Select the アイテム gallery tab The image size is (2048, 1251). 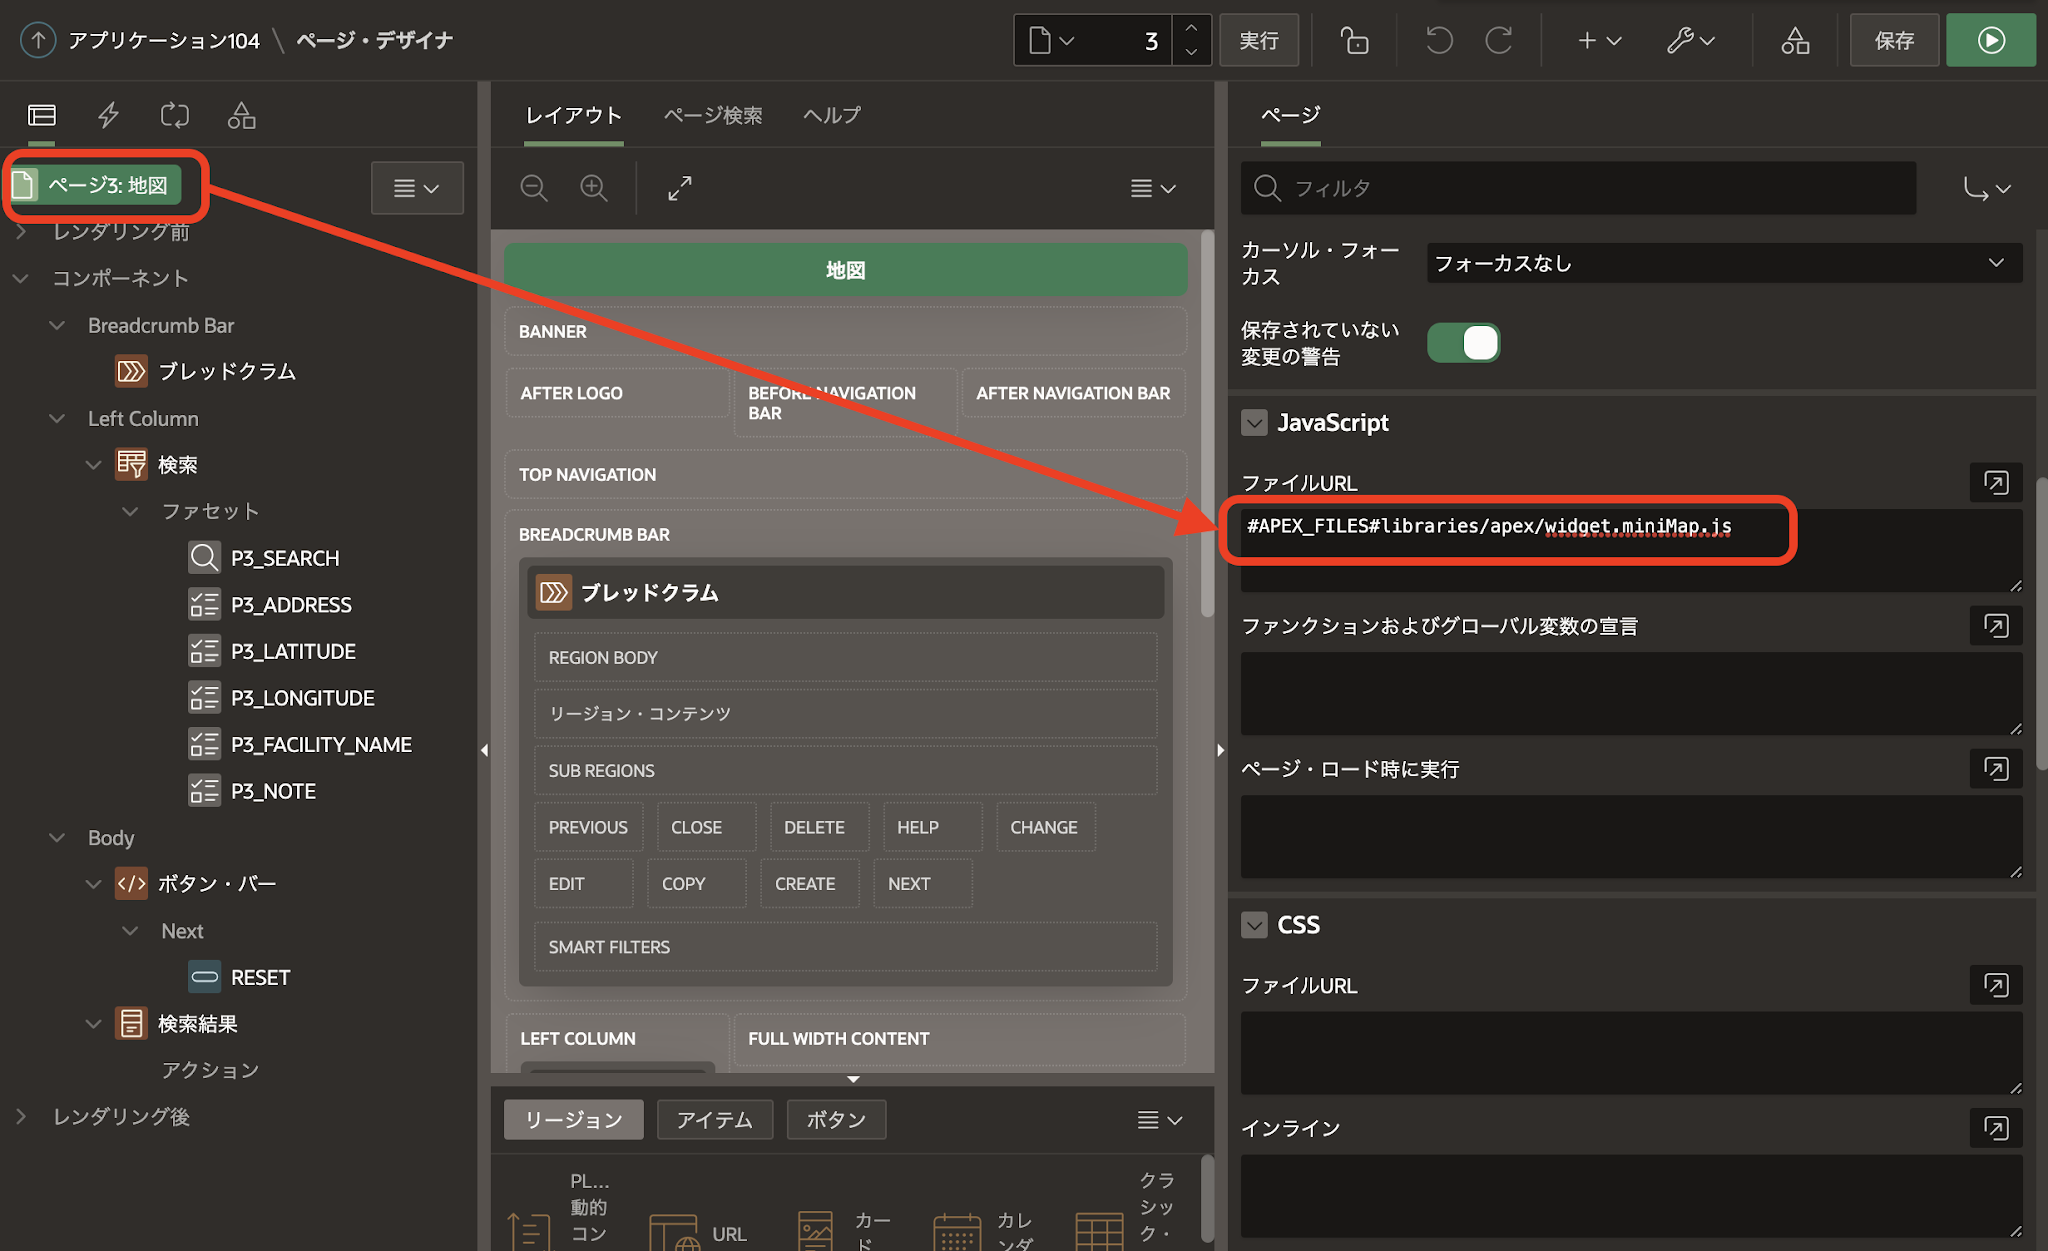pyautogui.click(x=714, y=1119)
